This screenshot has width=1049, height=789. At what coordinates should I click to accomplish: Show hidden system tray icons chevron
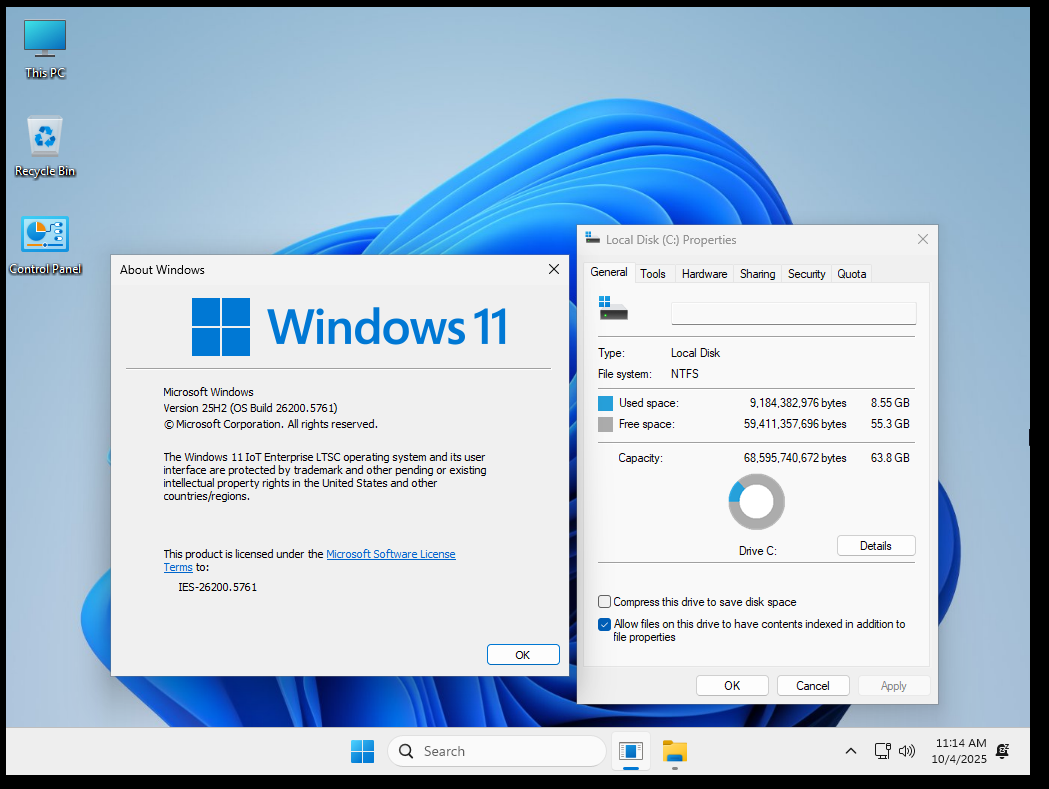pos(850,751)
